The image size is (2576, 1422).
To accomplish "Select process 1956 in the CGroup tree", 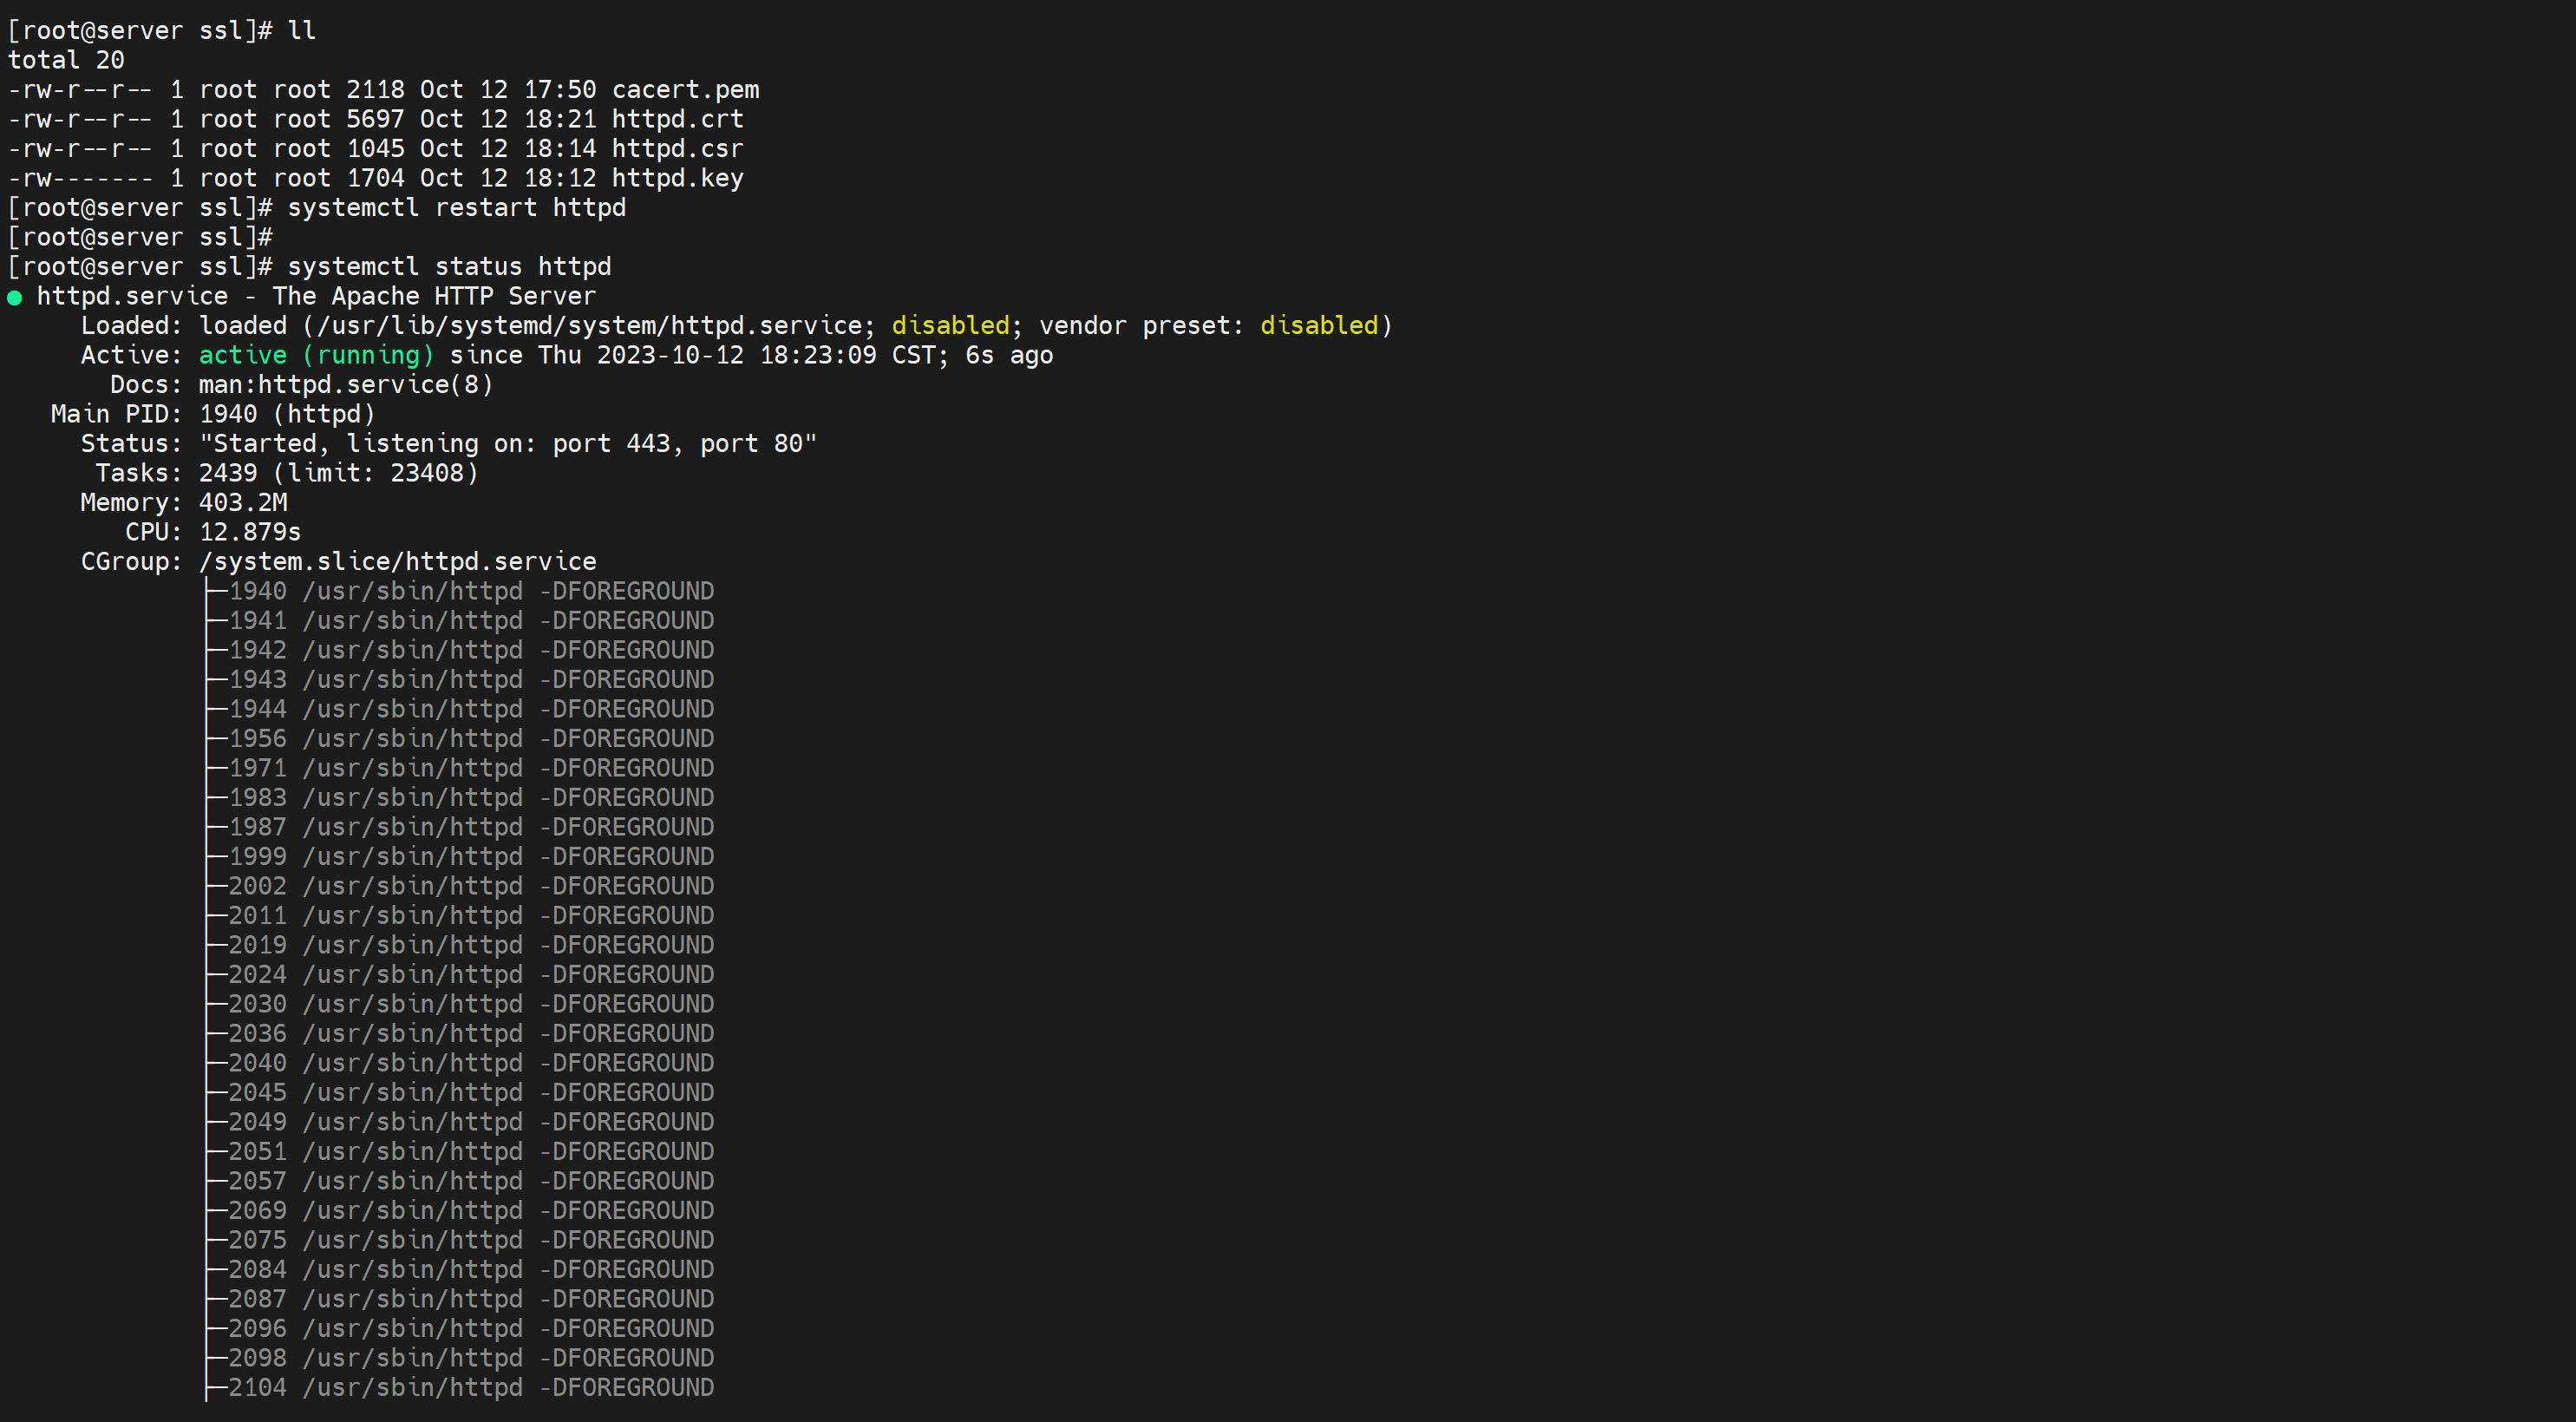I will coord(257,739).
